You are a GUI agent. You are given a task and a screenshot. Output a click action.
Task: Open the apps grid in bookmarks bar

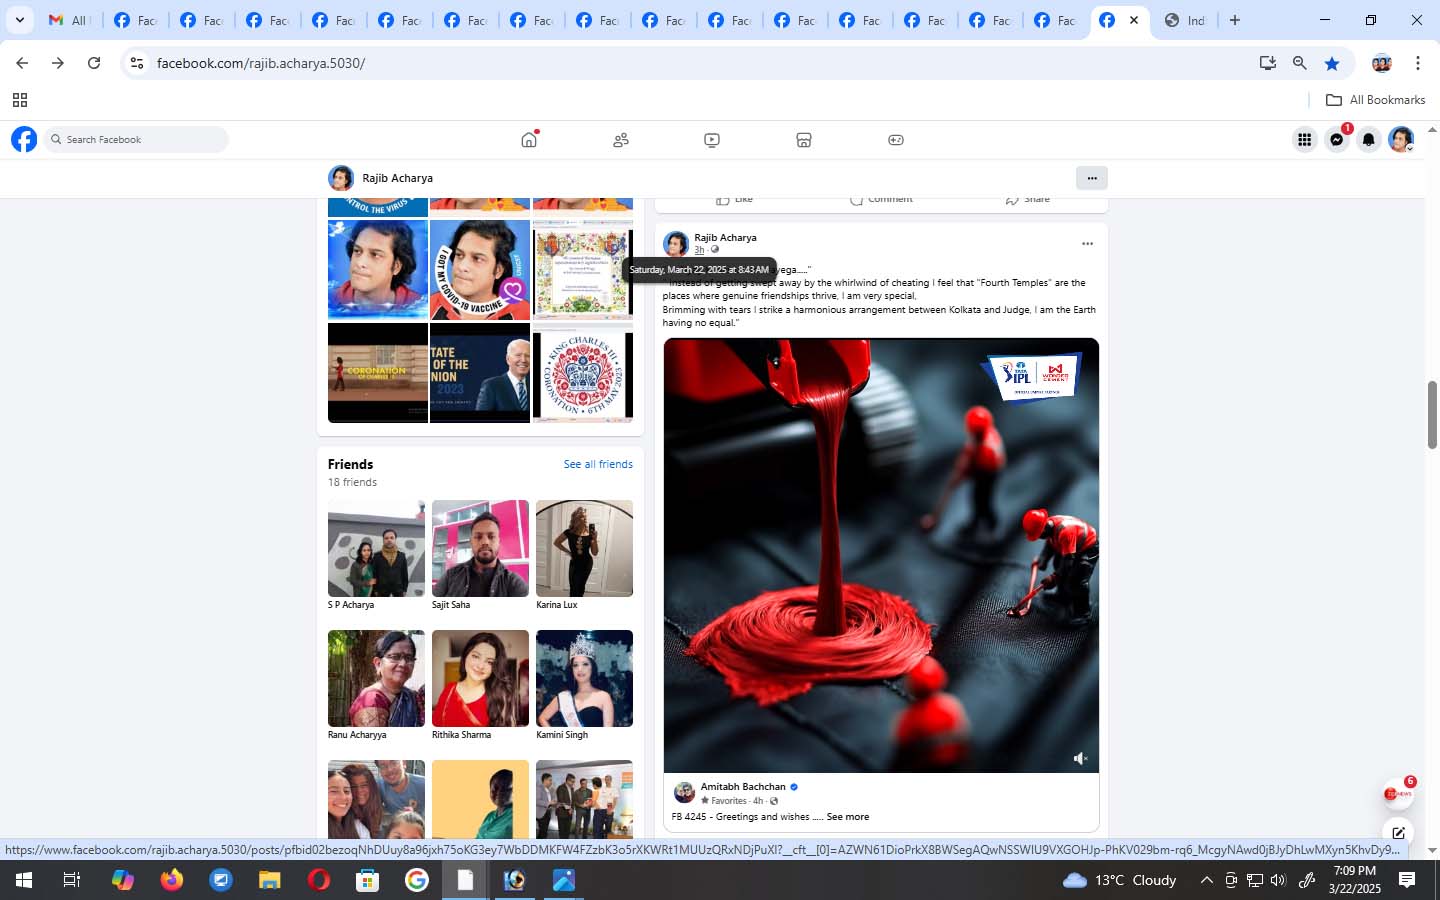[x=20, y=100]
